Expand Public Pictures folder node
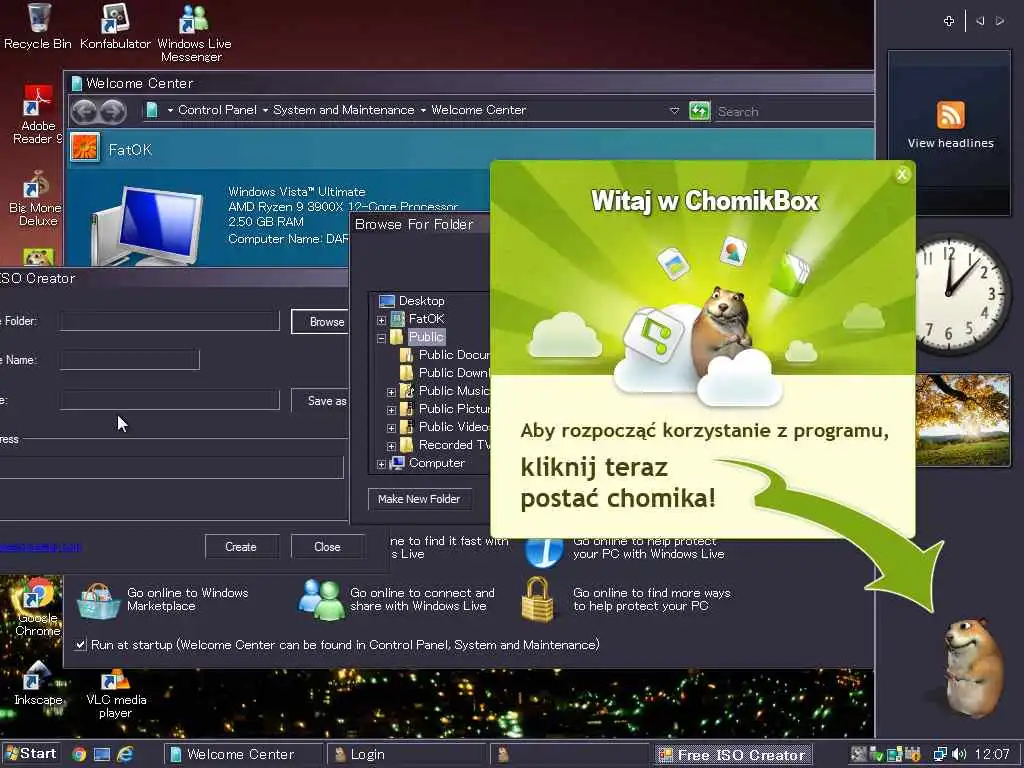1024x768 pixels. point(391,410)
